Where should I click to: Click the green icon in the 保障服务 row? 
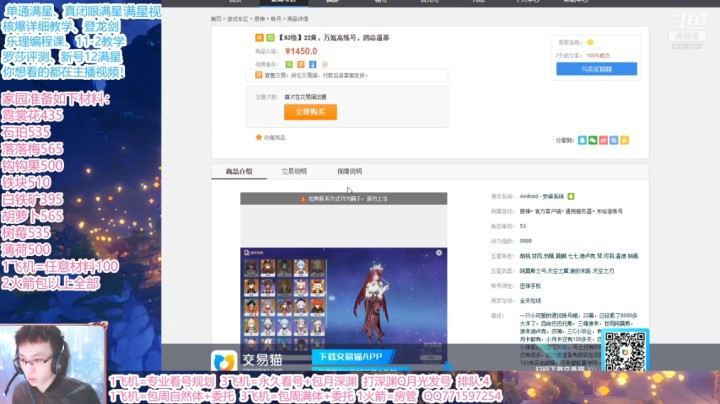coord(289,64)
